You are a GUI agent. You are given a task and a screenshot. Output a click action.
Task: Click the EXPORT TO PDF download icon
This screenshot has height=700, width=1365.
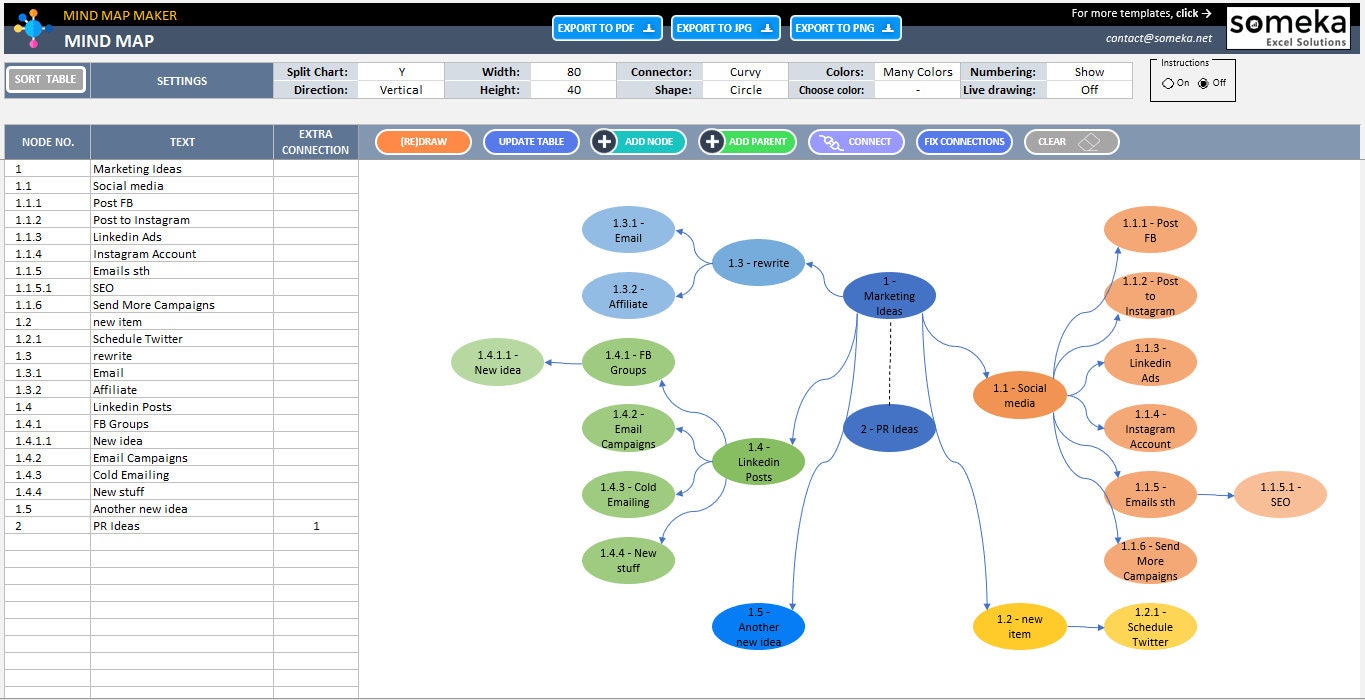point(650,28)
